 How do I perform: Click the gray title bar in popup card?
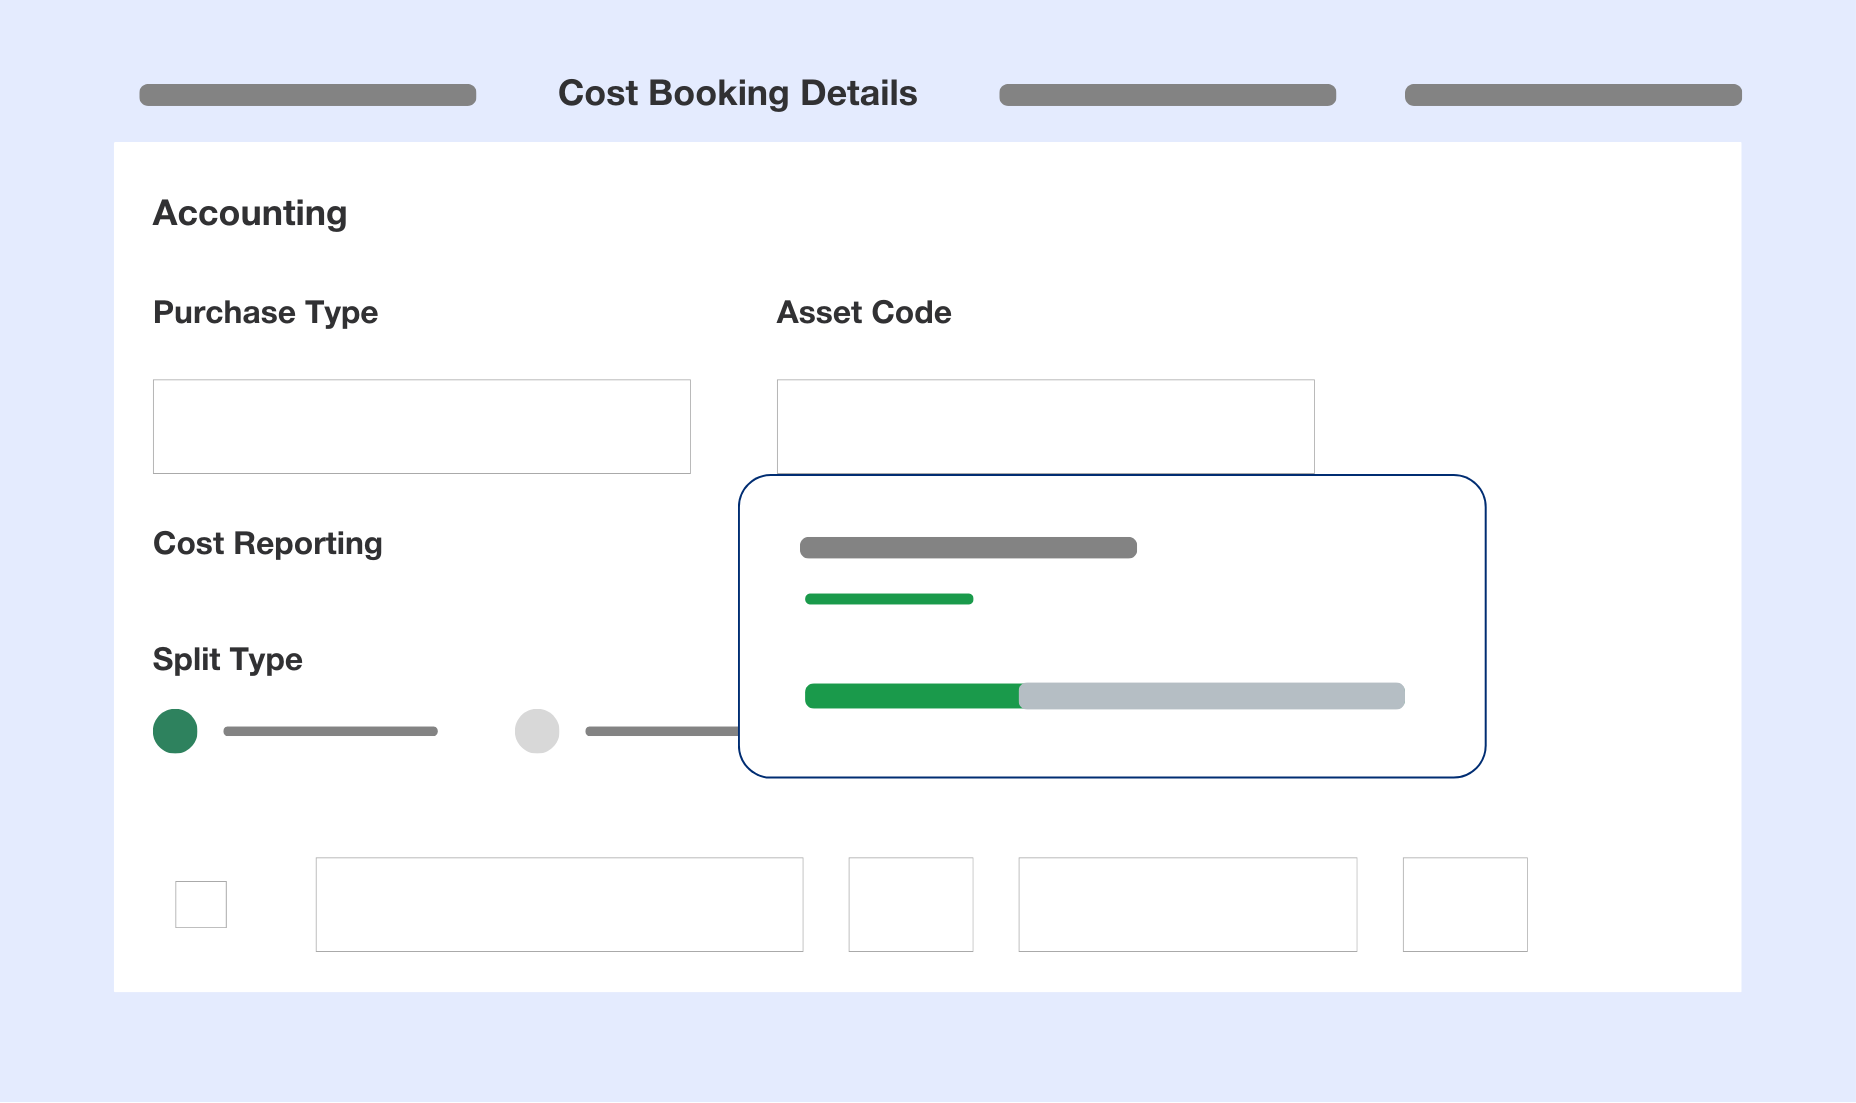pyautogui.click(x=968, y=548)
